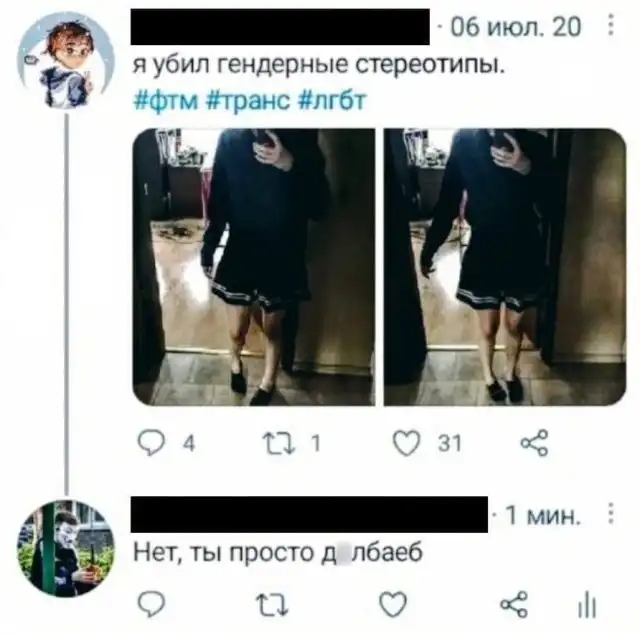
Task: Open the masked-person avatar of the replier
Action: click(x=66, y=548)
